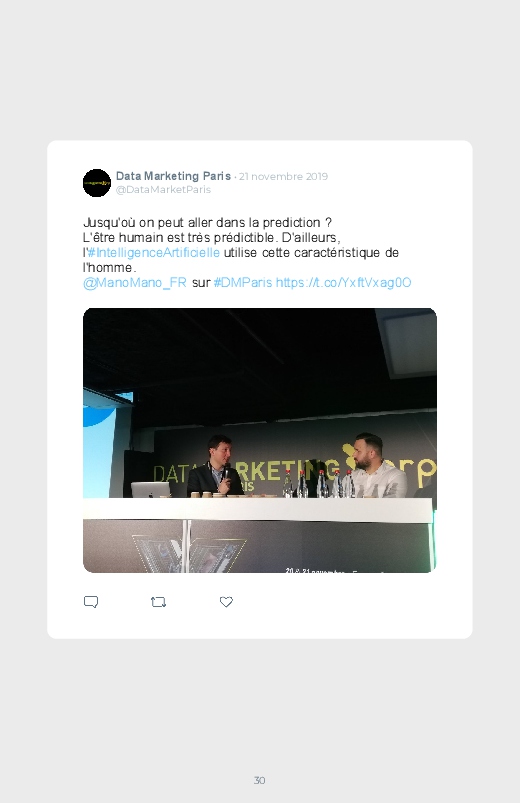The width and height of the screenshot is (520, 803).
Task: Click the Data Marketing Paris account name
Action: 173,176
